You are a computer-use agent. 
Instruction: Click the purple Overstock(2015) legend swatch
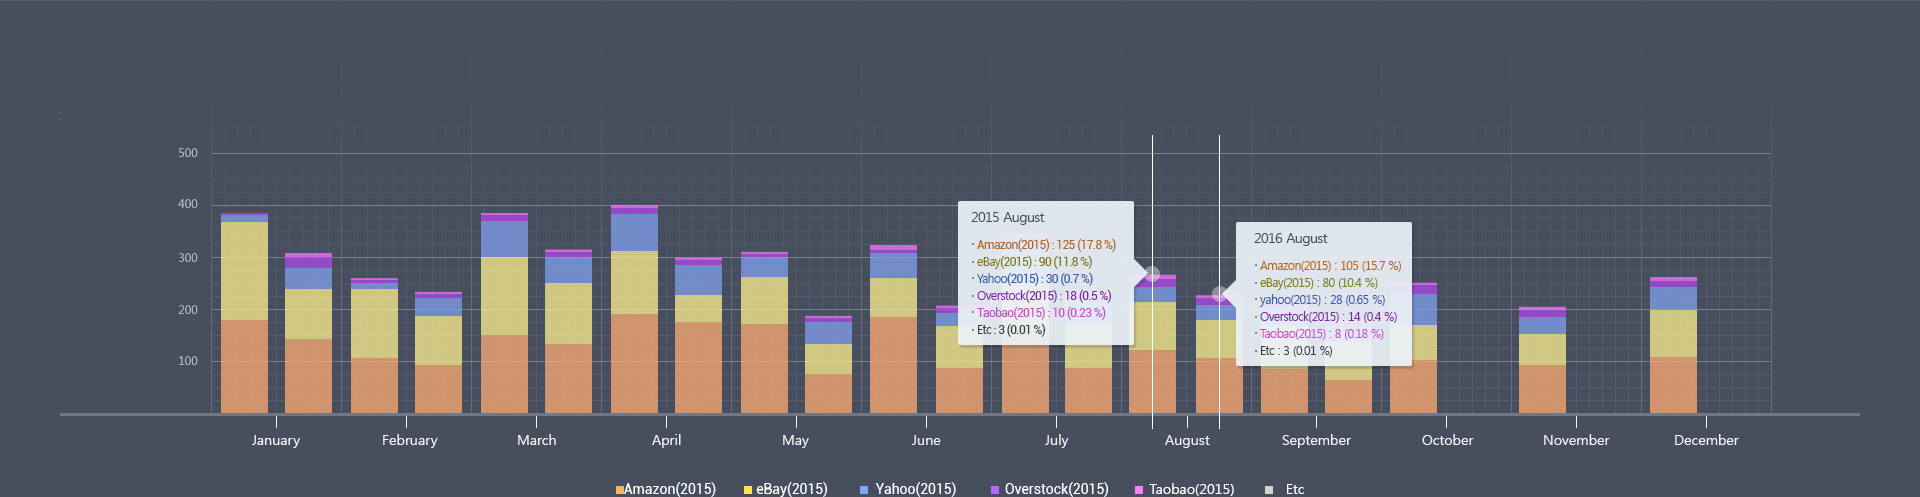[995, 490]
